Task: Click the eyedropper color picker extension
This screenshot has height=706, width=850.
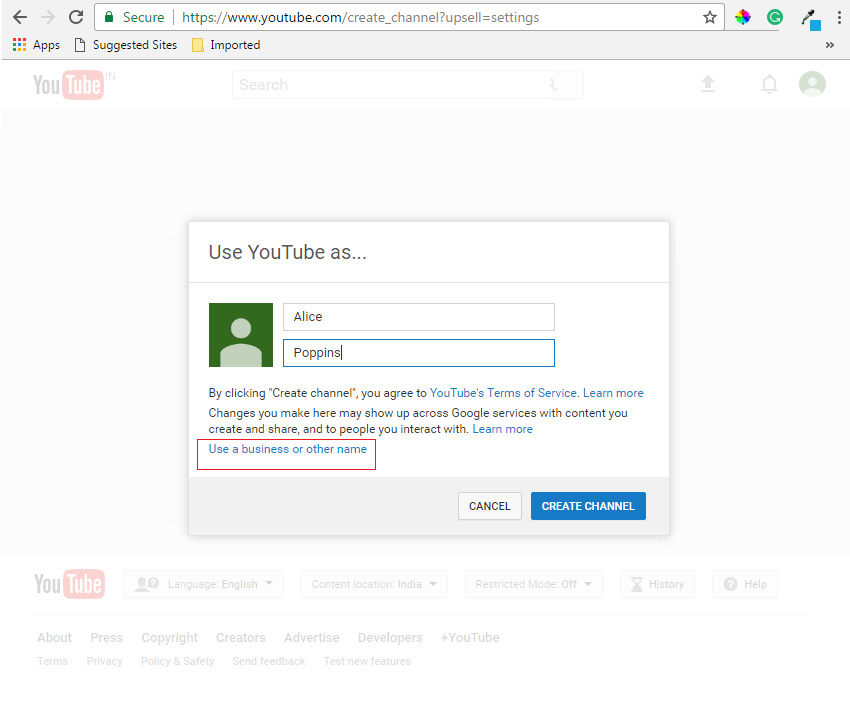Action: 810,20
